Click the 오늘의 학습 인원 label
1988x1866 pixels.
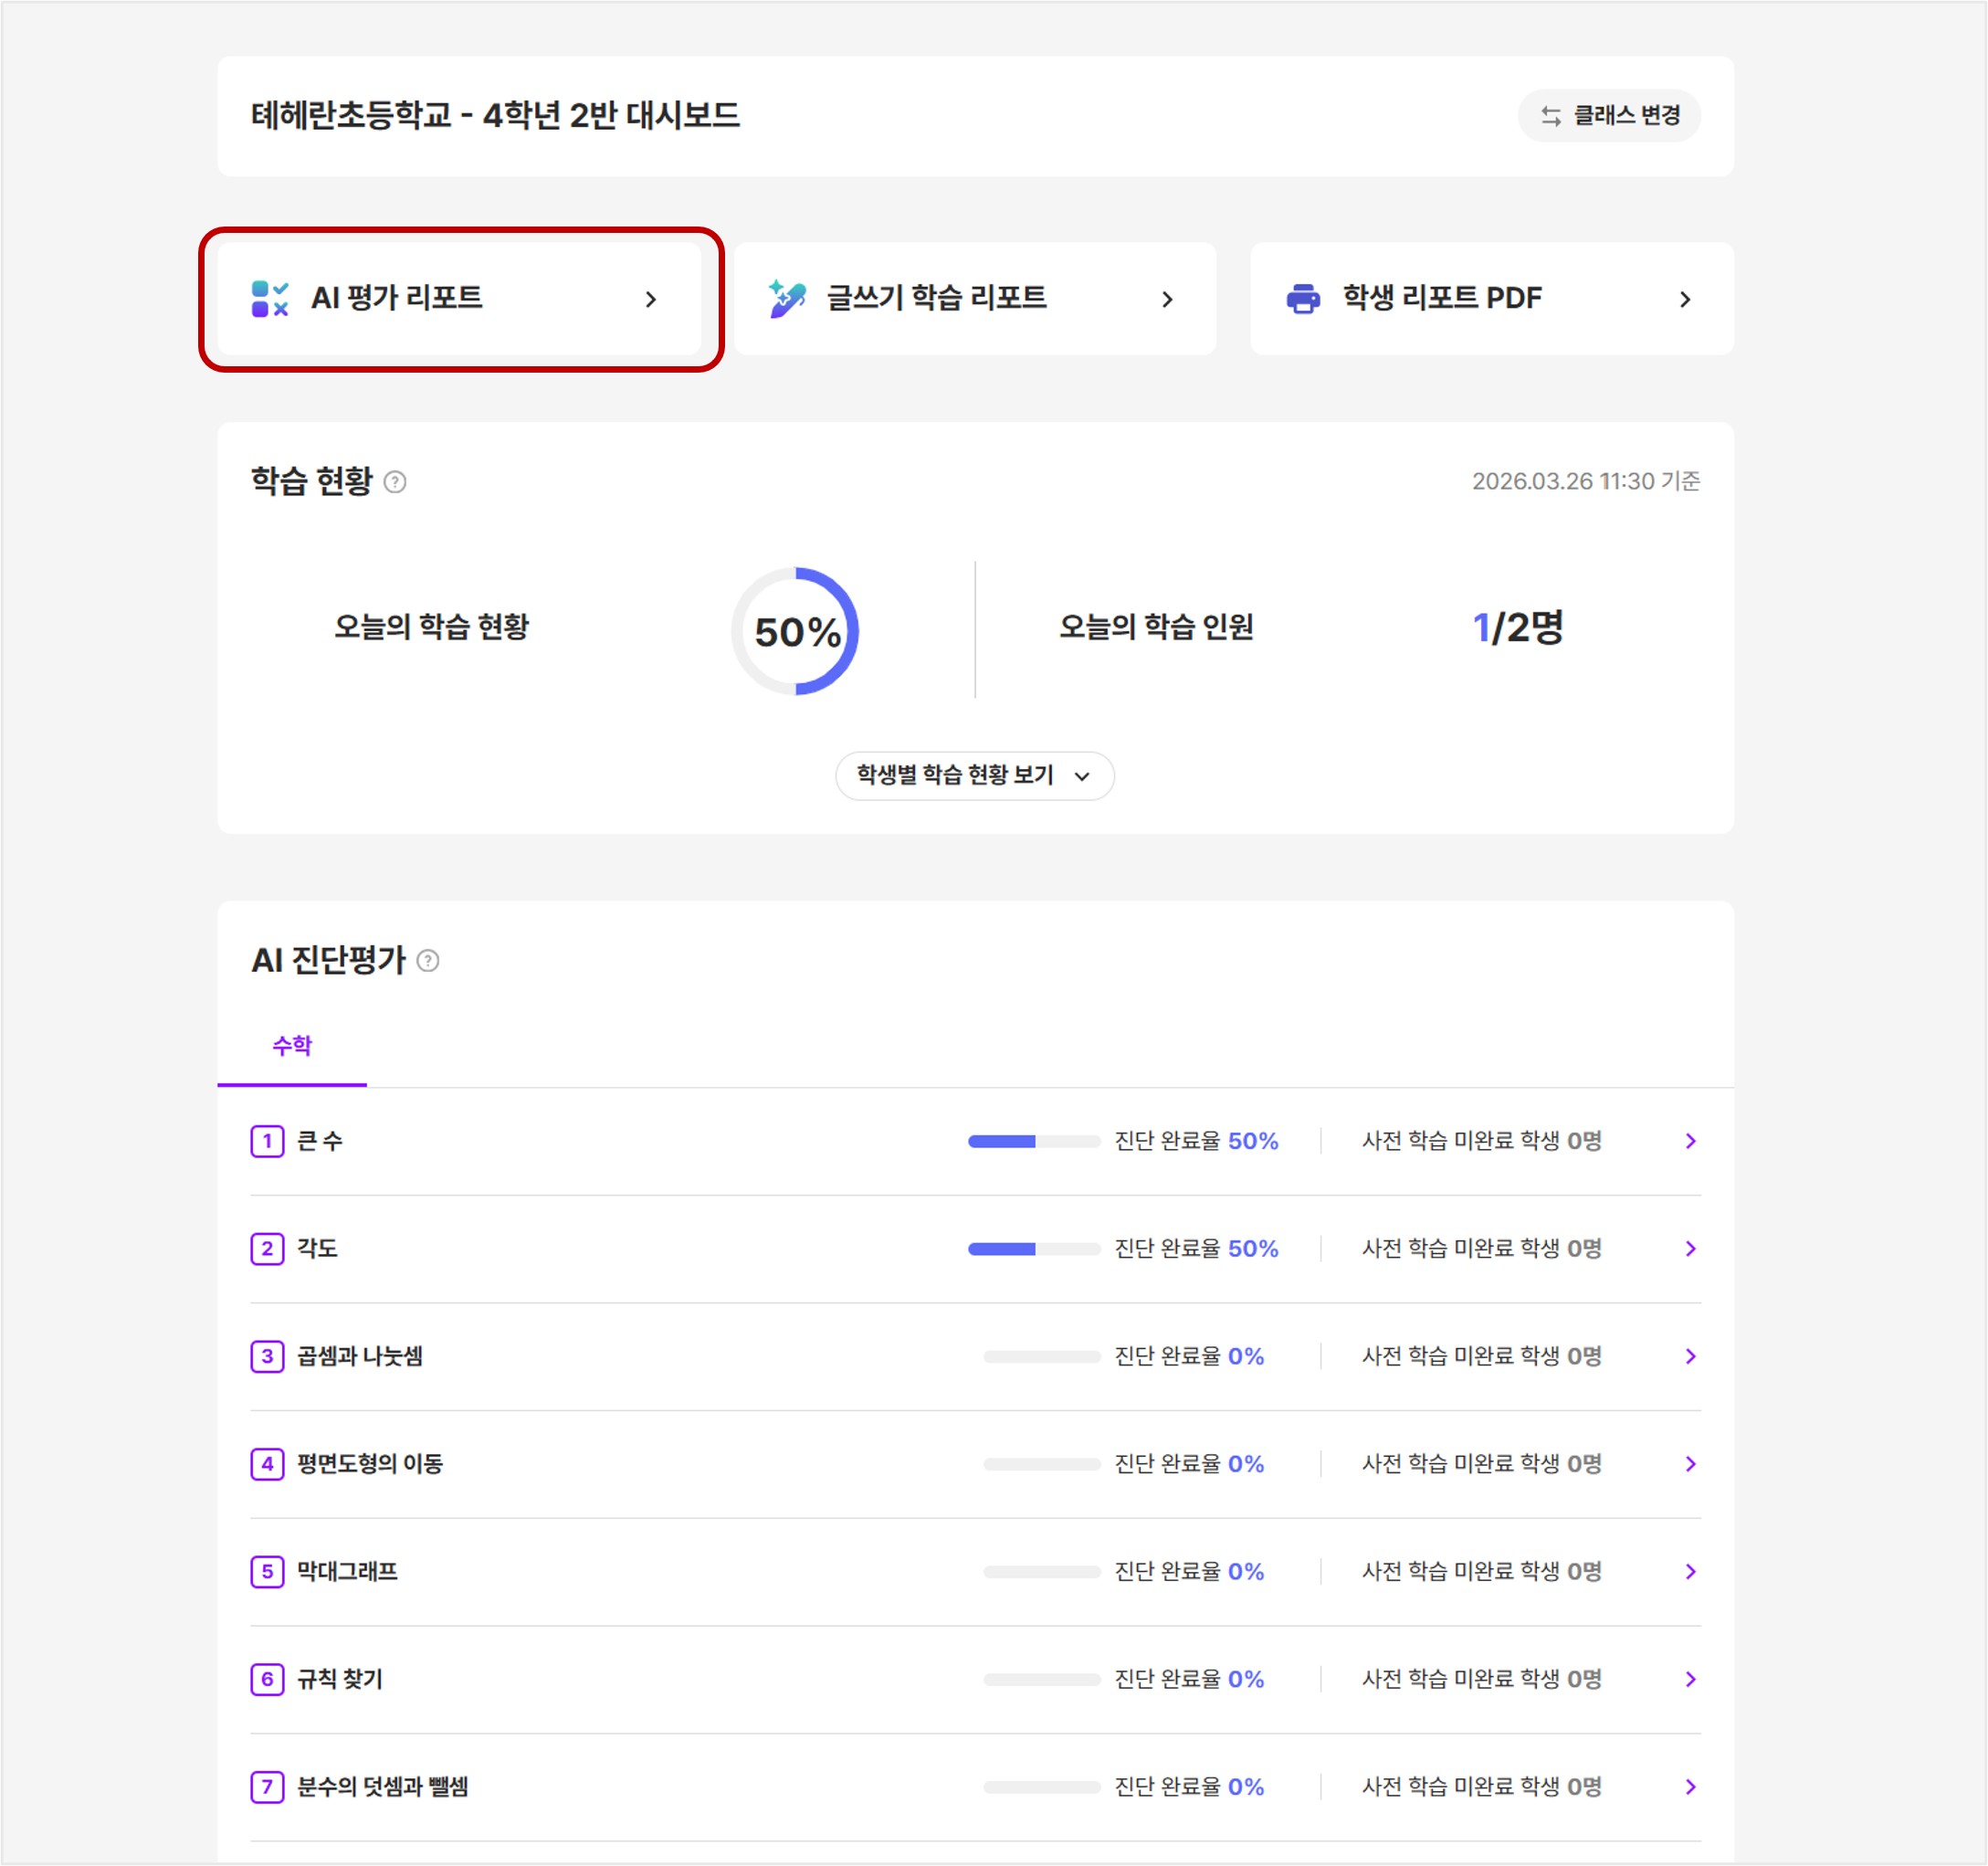(1156, 627)
